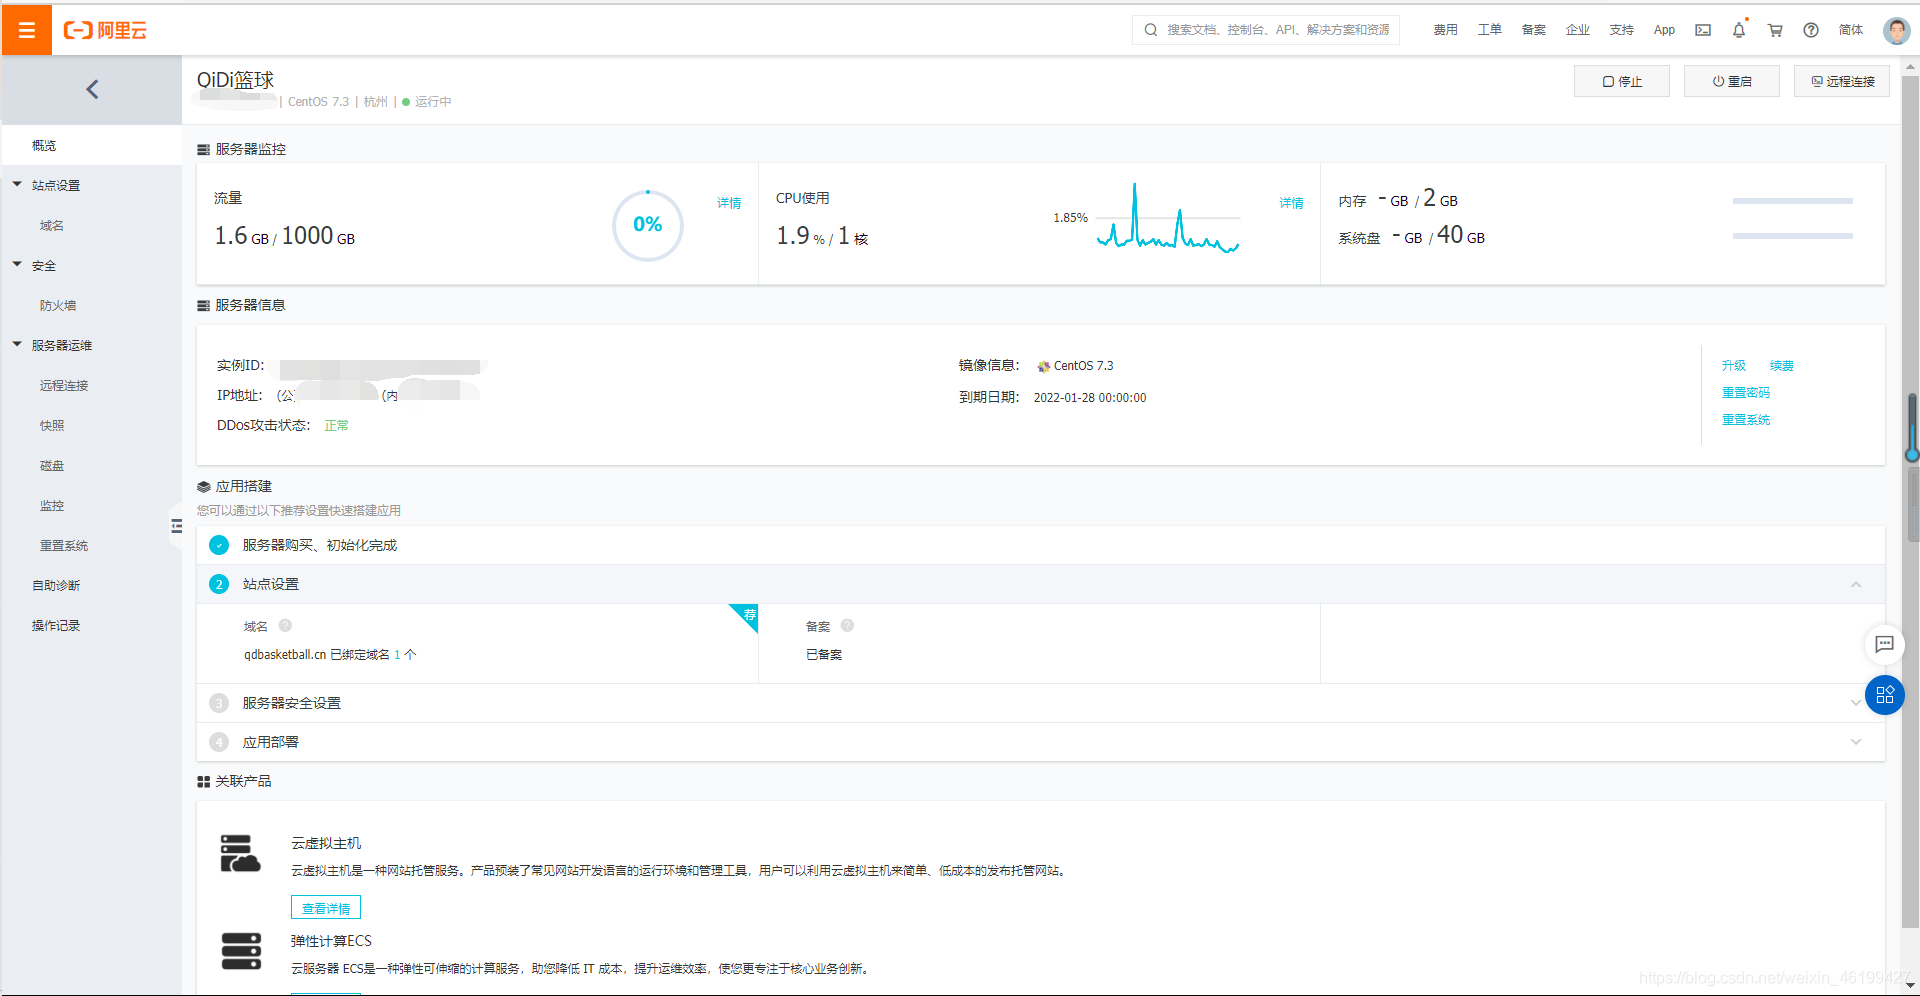The height and width of the screenshot is (996, 1920).
Task: Click the help icon next to 备案
Action: pyautogui.click(x=847, y=626)
